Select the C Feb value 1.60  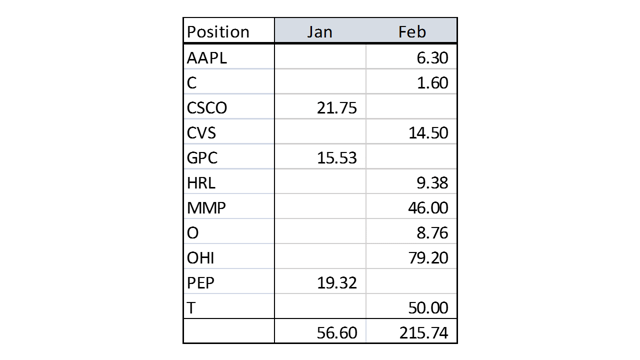coord(411,82)
